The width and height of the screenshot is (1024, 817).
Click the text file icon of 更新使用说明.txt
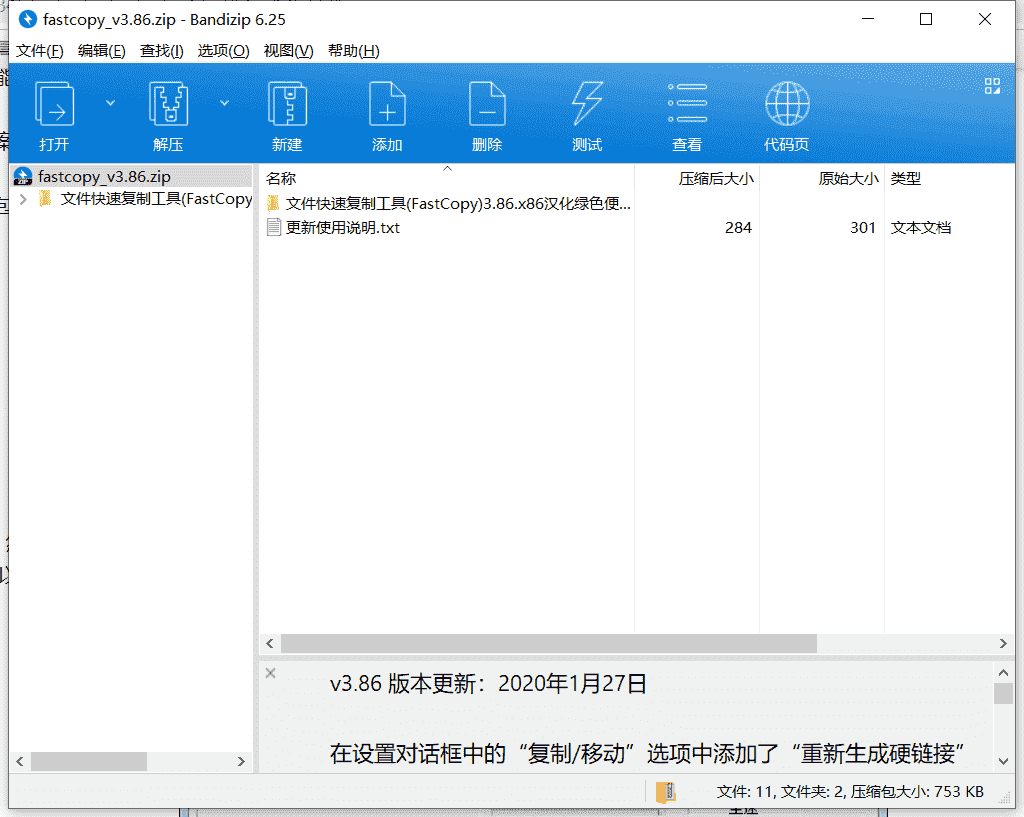pyautogui.click(x=274, y=227)
